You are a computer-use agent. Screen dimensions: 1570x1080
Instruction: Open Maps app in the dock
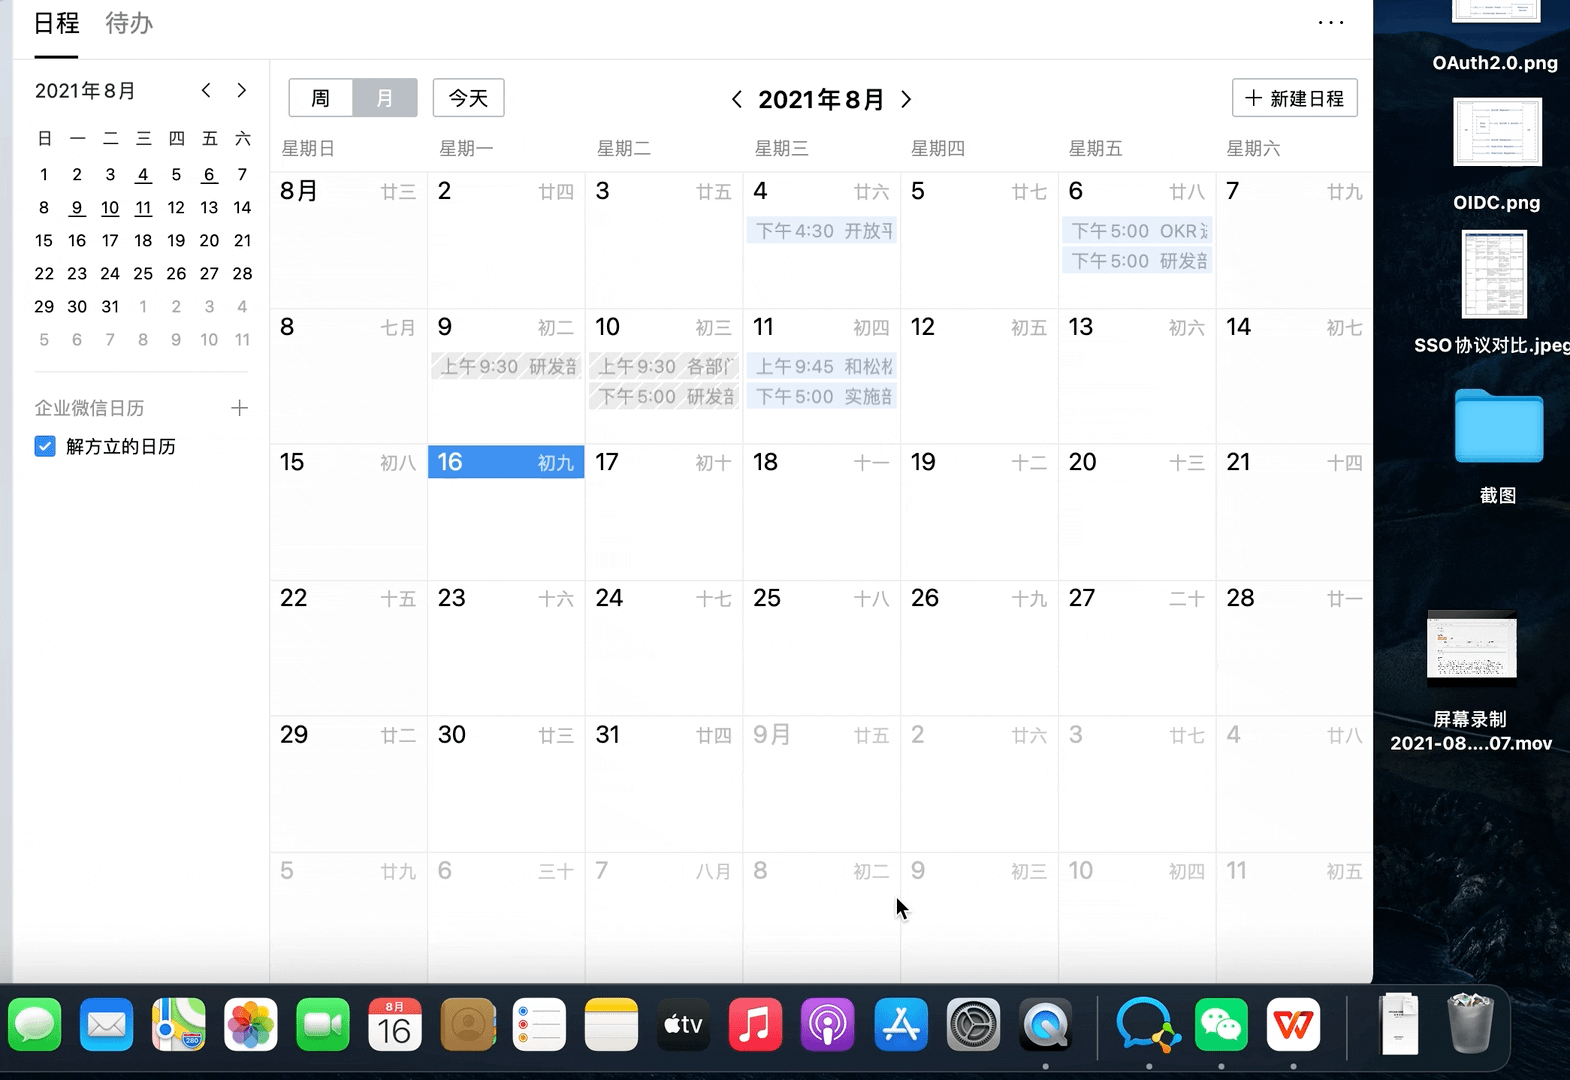[179, 1025]
